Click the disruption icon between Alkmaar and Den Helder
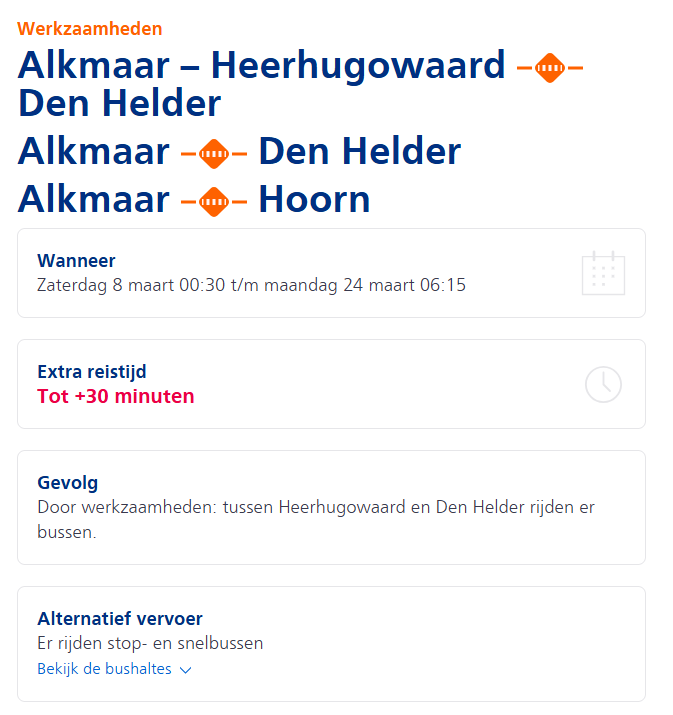673x715 pixels. [x=214, y=153]
